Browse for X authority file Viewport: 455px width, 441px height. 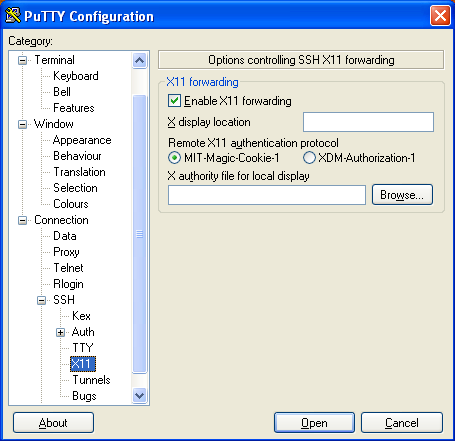[402, 195]
